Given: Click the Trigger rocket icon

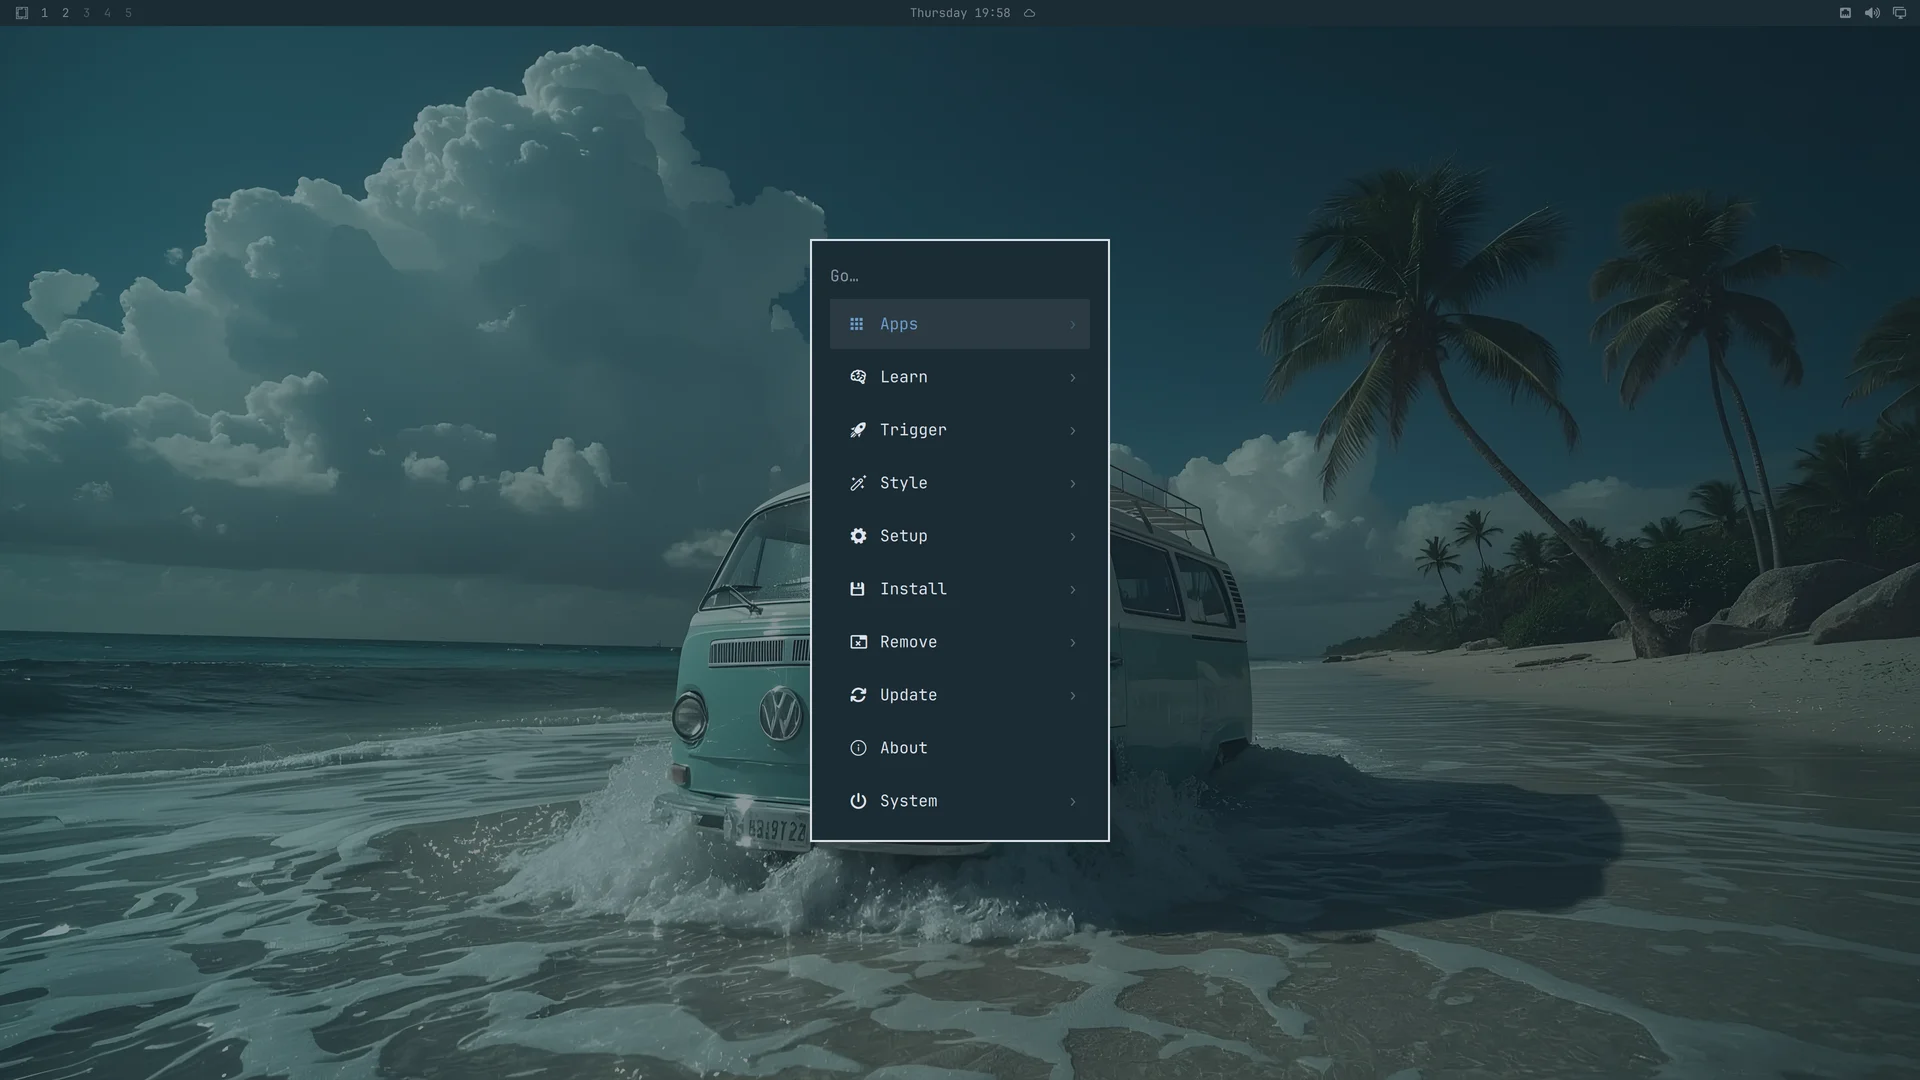Looking at the screenshot, I should [858, 430].
